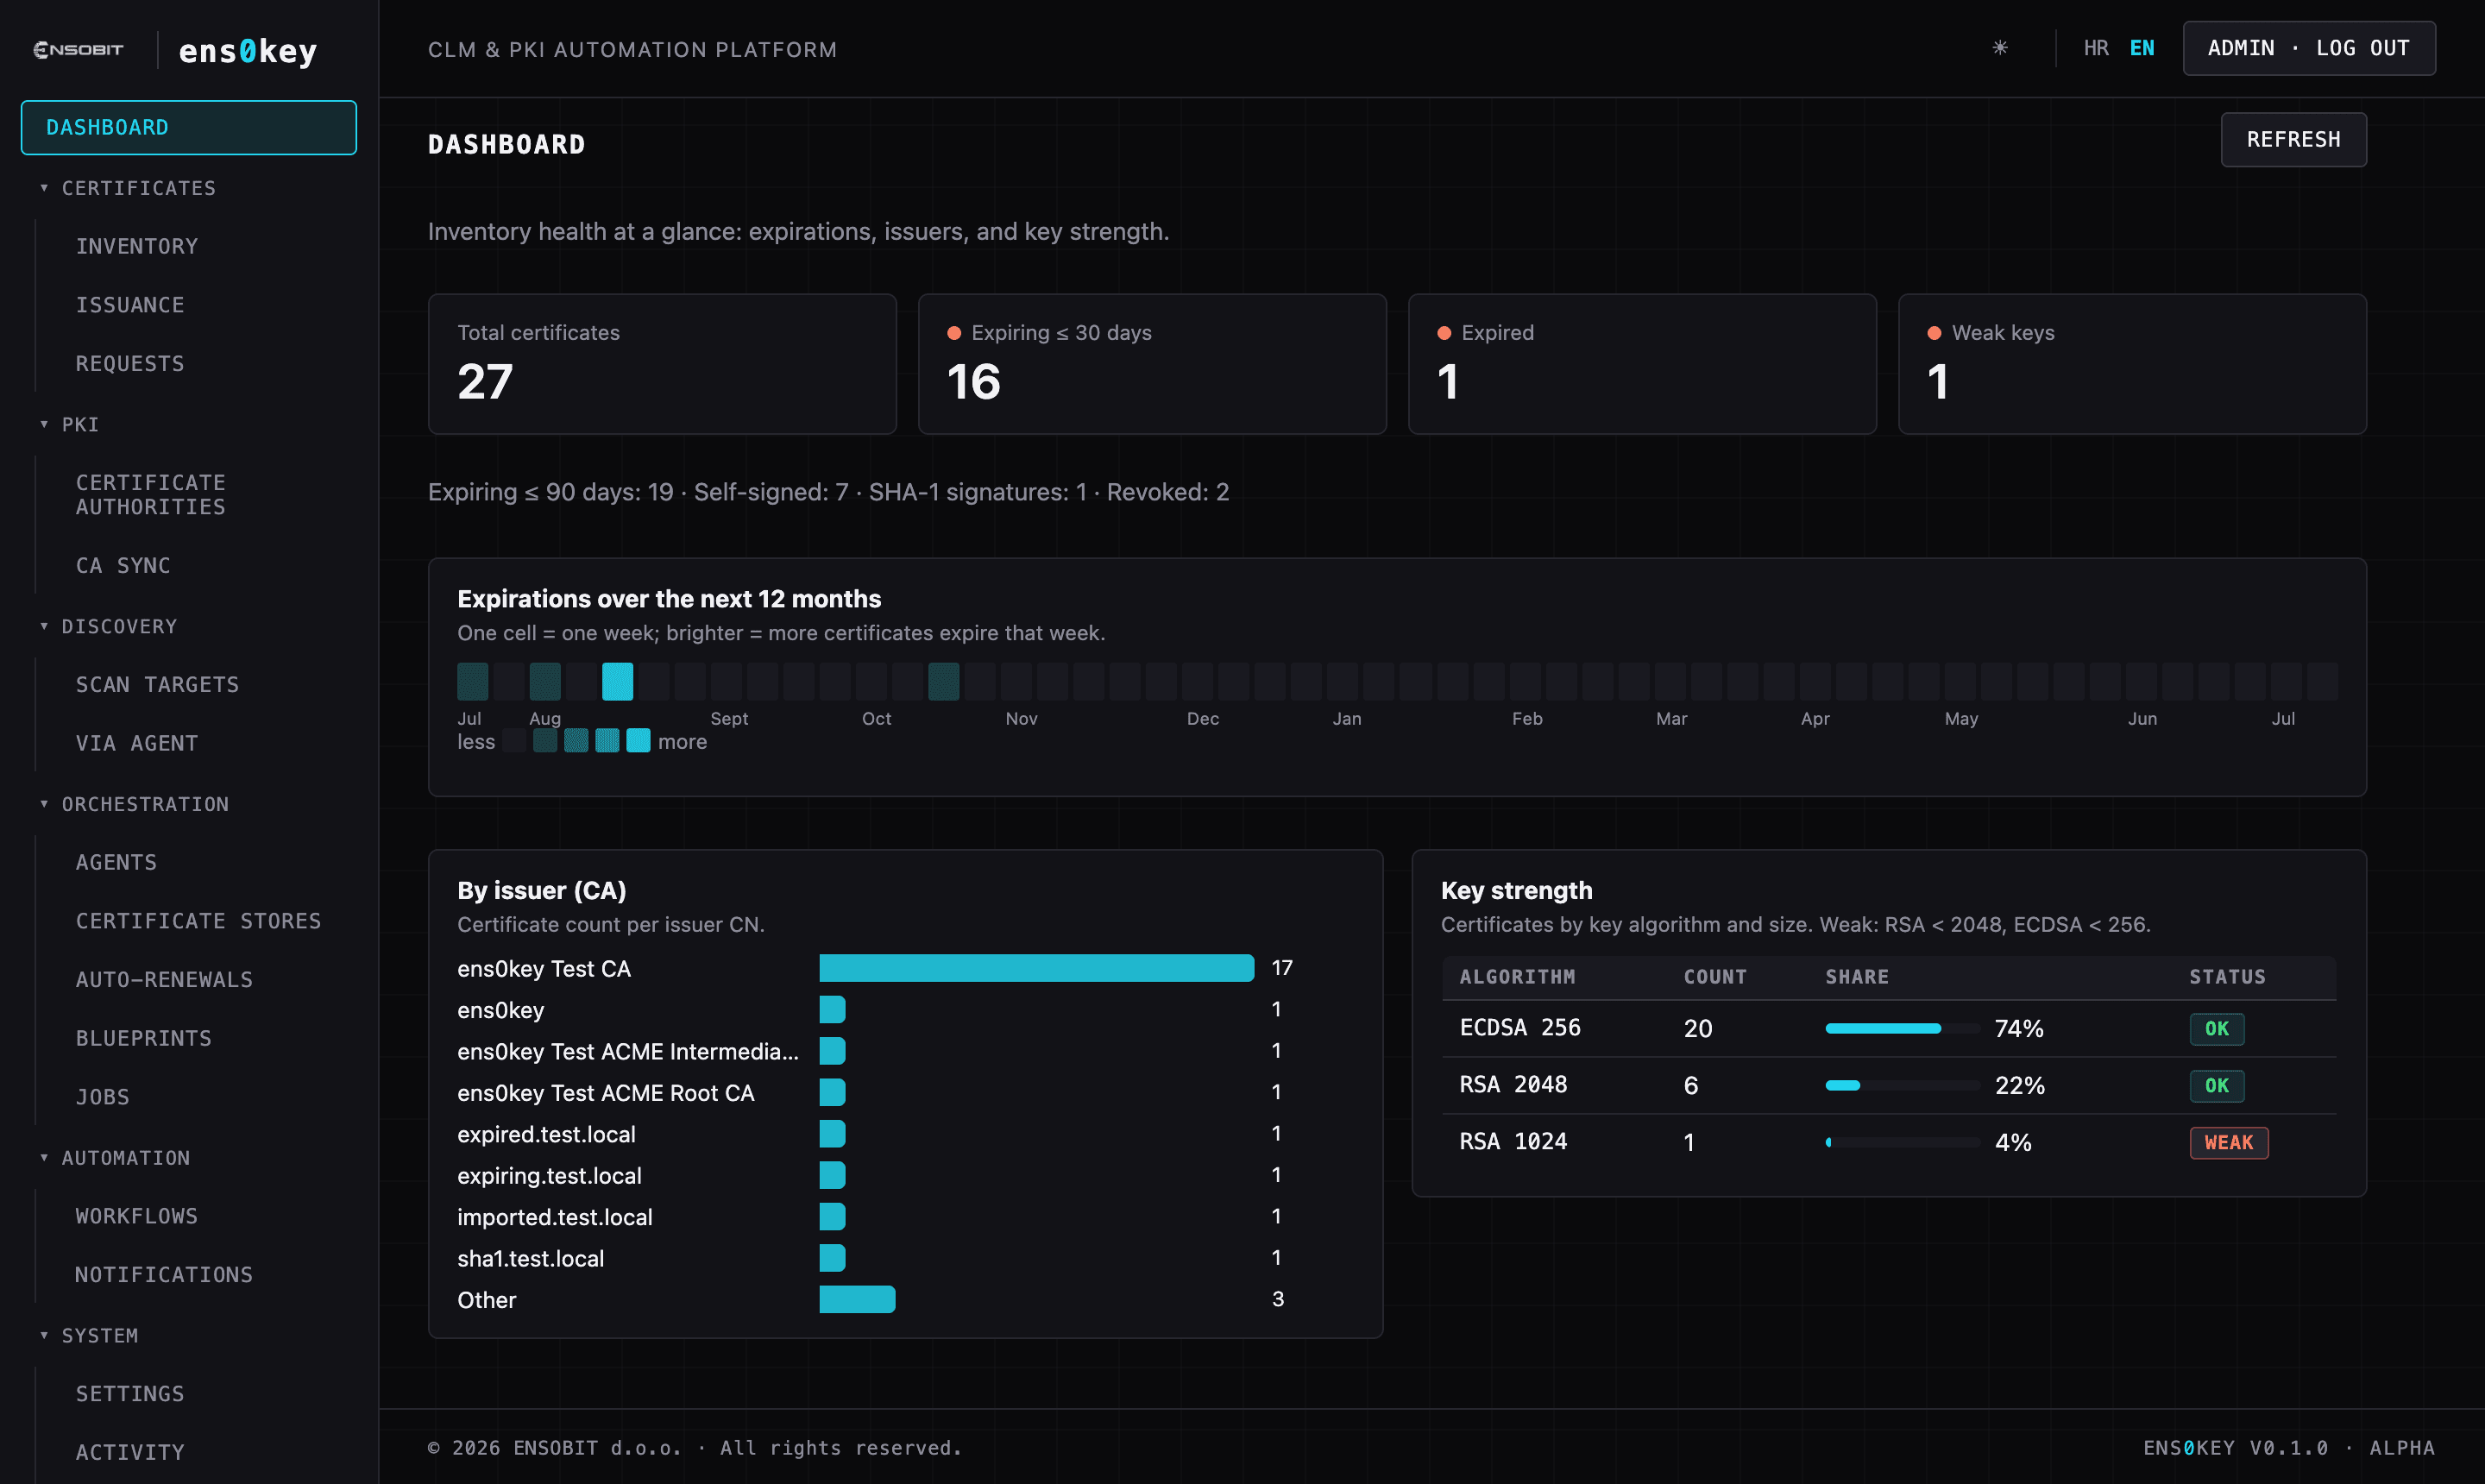Viewport: 2485px width, 1484px height.
Task: Click the darkest legend swatch next to less
Action: click(514, 741)
